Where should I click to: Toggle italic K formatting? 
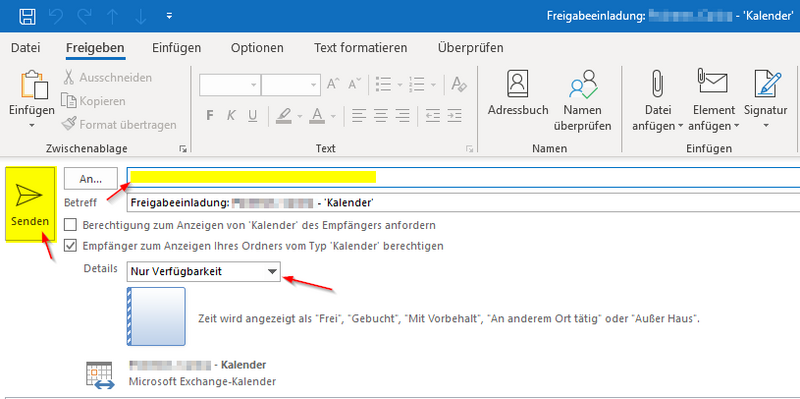click(231, 116)
